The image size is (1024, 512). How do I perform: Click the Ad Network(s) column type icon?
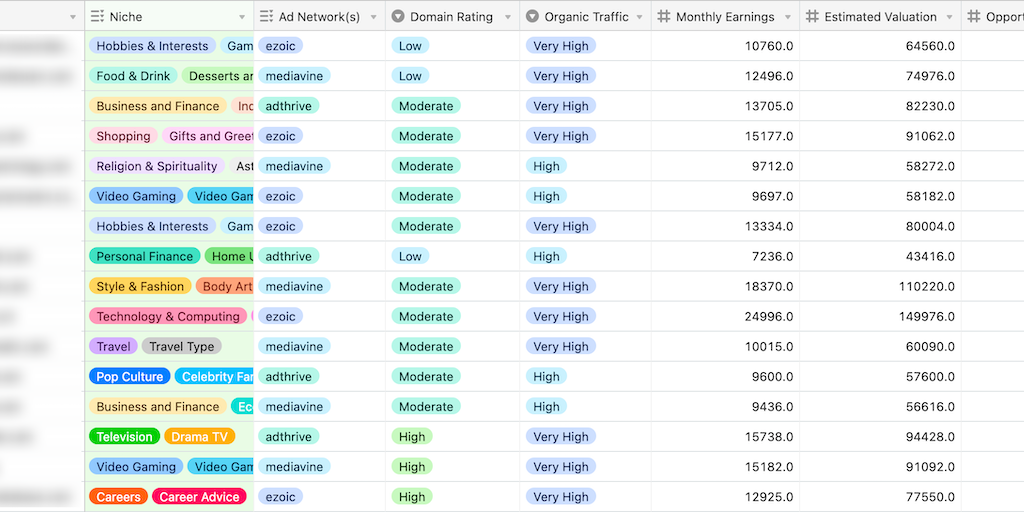pyautogui.click(x=266, y=17)
